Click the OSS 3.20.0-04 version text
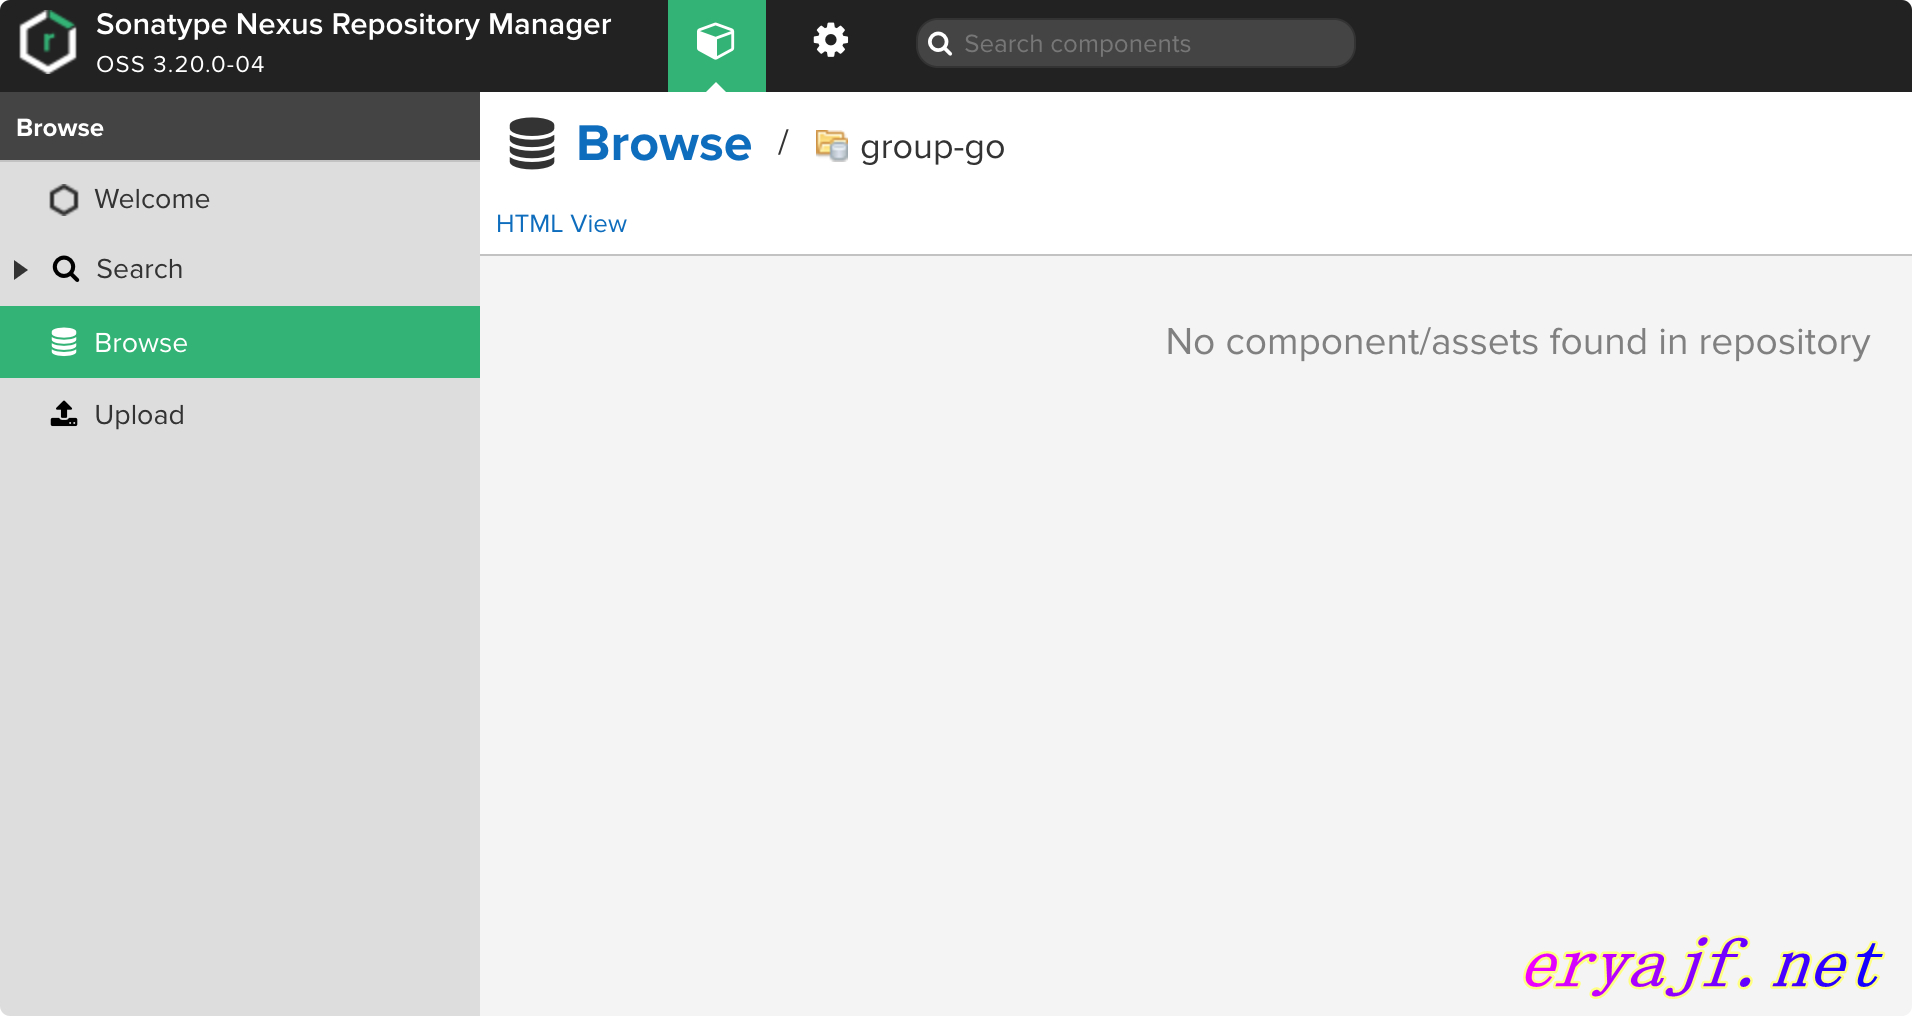This screenshot has width=1912, height=1016. point(180,64)
